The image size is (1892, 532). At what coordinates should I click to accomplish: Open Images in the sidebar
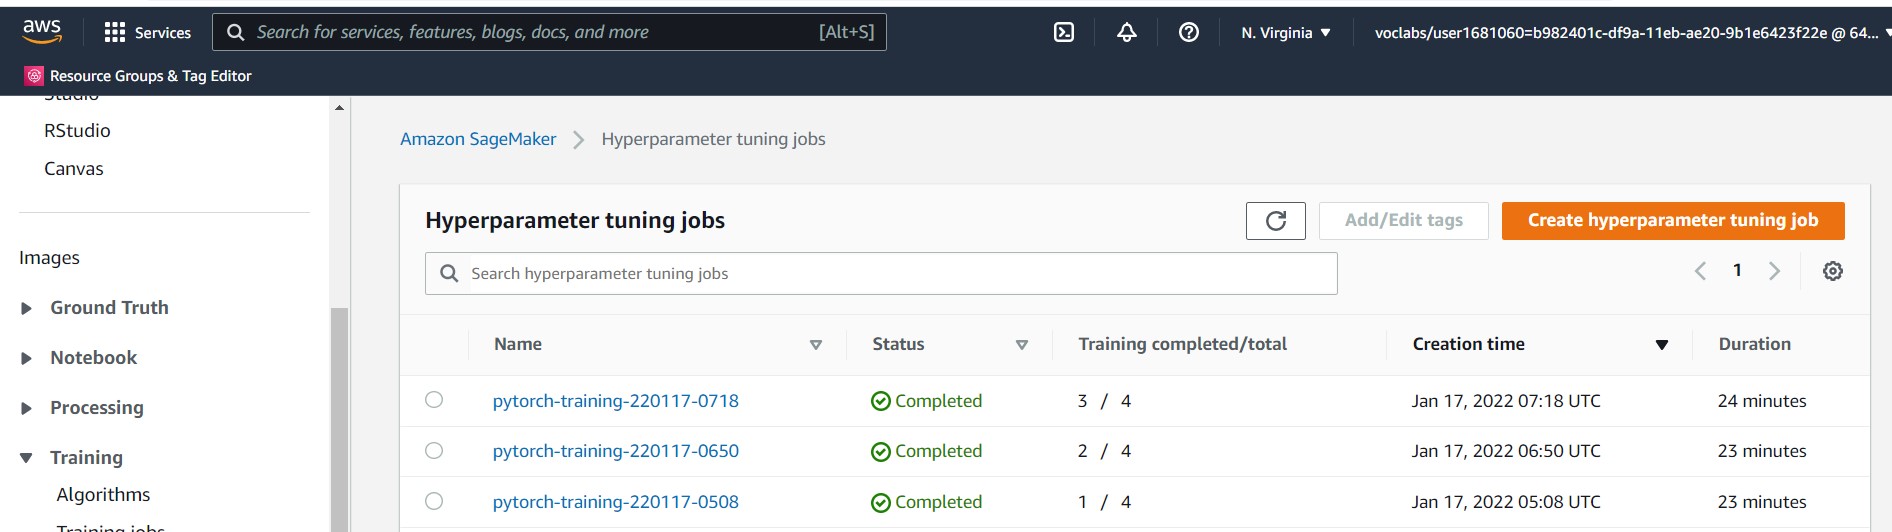coord(49,258)
